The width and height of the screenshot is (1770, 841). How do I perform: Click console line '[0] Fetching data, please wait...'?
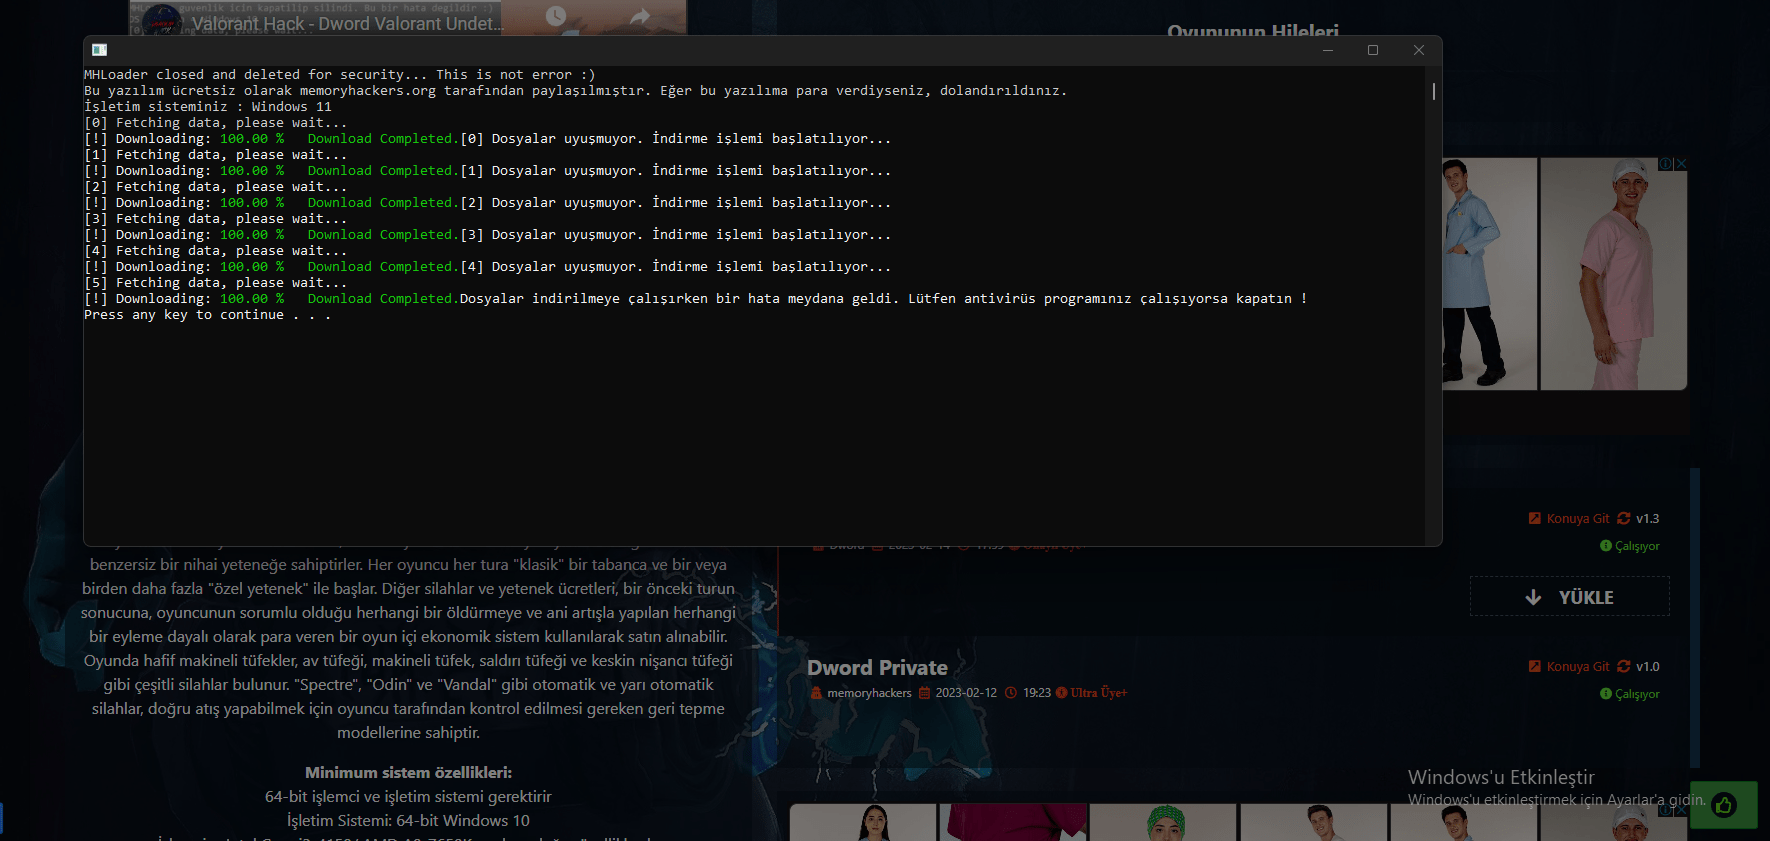216,123
